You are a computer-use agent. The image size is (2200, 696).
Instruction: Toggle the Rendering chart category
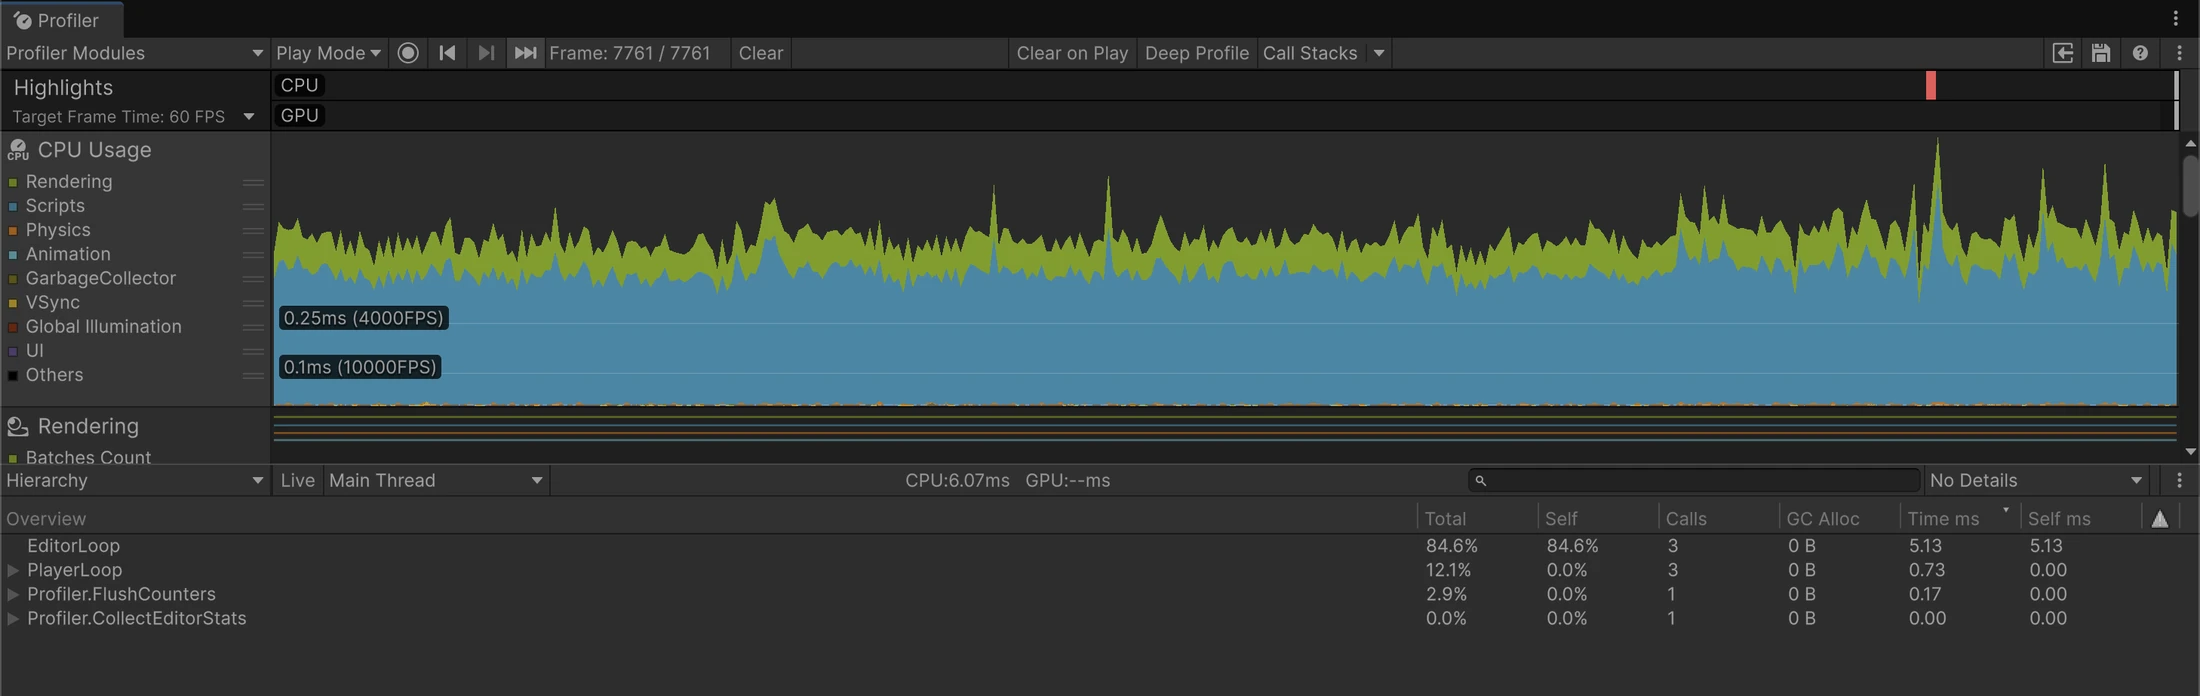click(13, 182)
